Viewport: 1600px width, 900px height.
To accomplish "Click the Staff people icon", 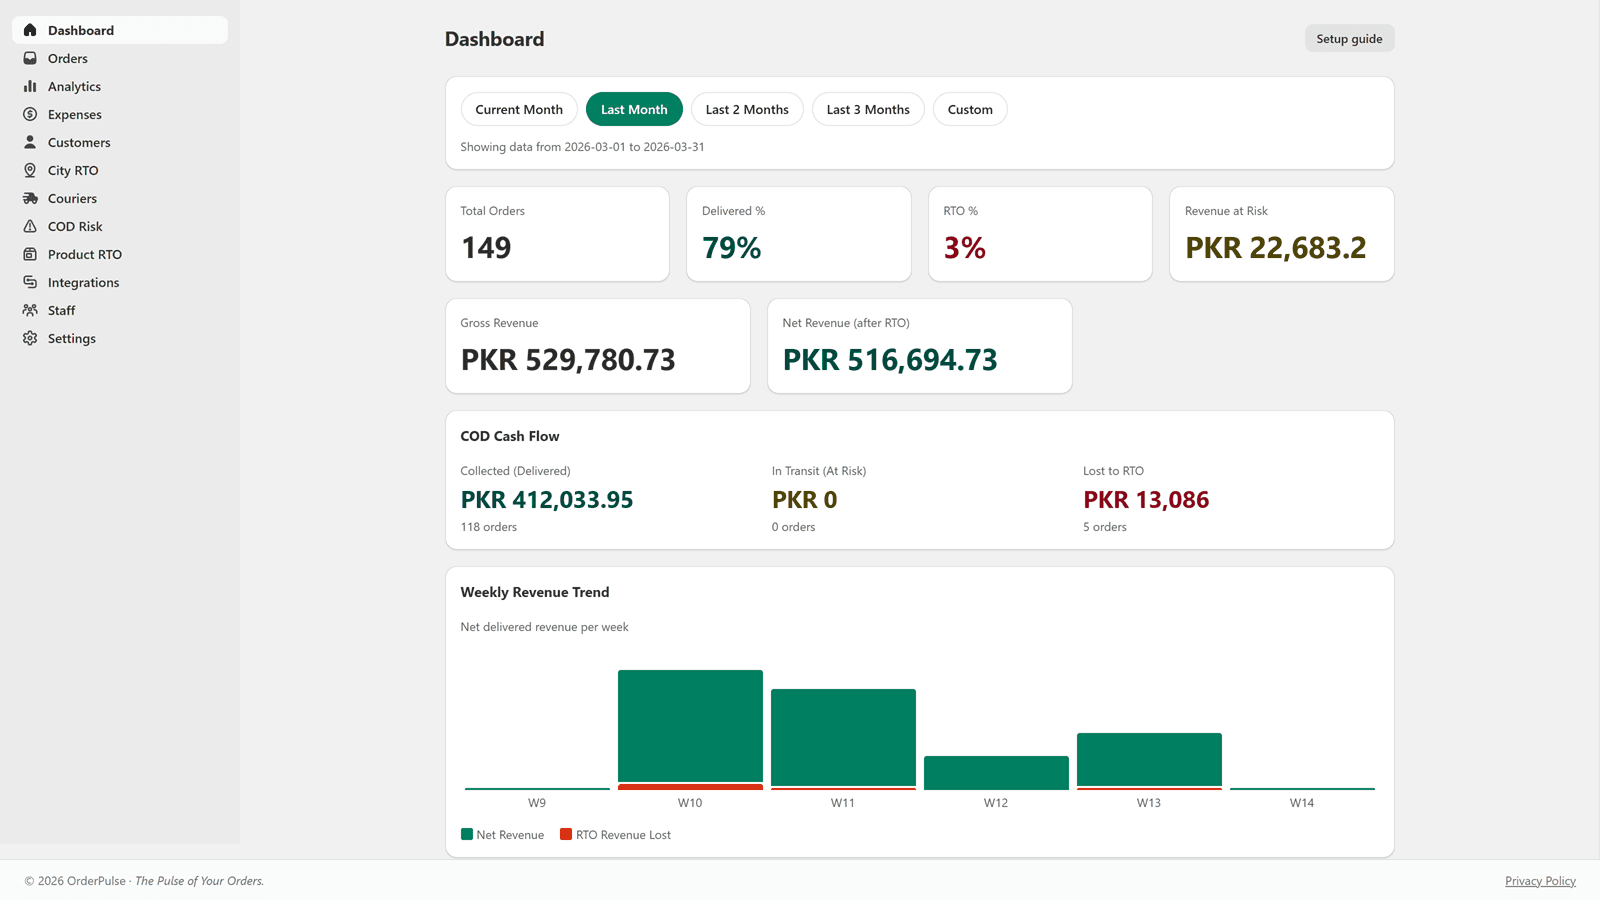I will pyautogui.click(x=30, y=310).
